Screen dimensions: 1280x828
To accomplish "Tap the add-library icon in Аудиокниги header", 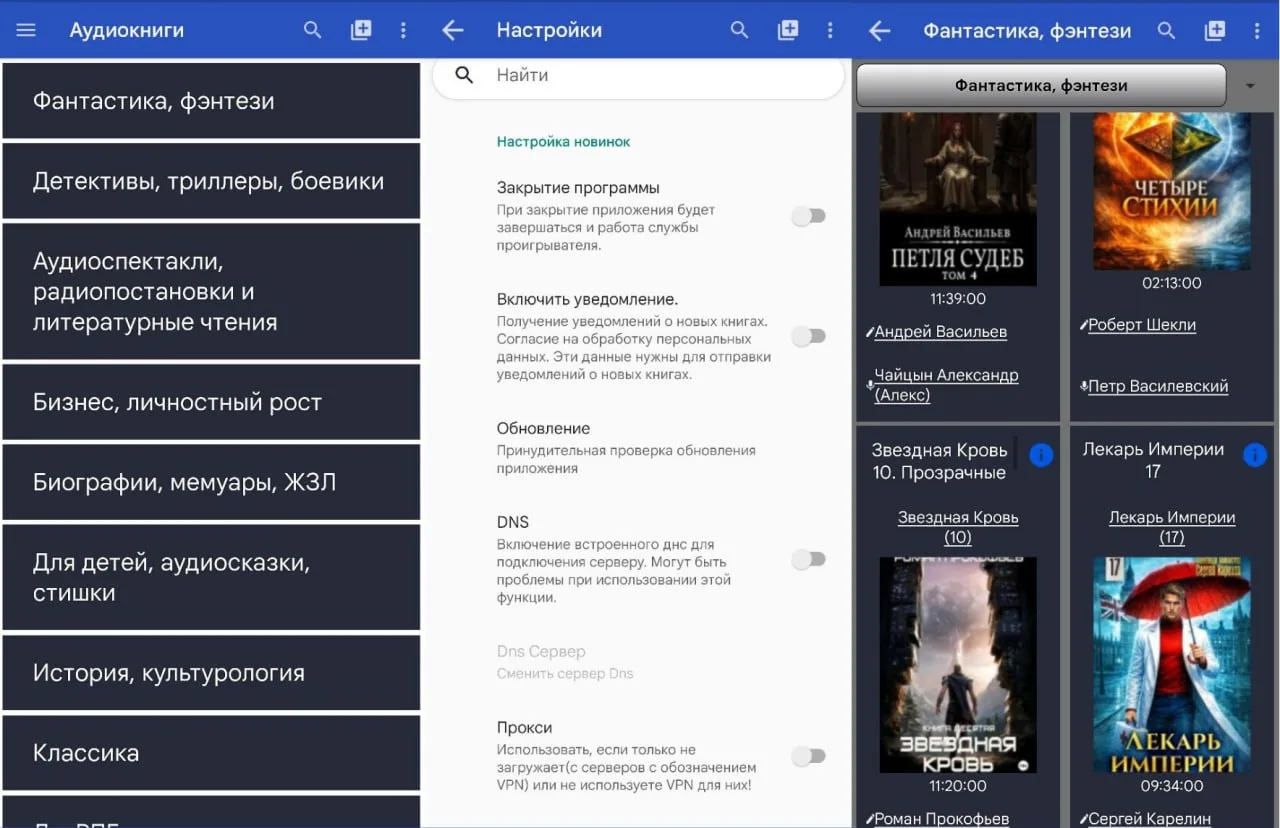I will [x=361, y=30].
